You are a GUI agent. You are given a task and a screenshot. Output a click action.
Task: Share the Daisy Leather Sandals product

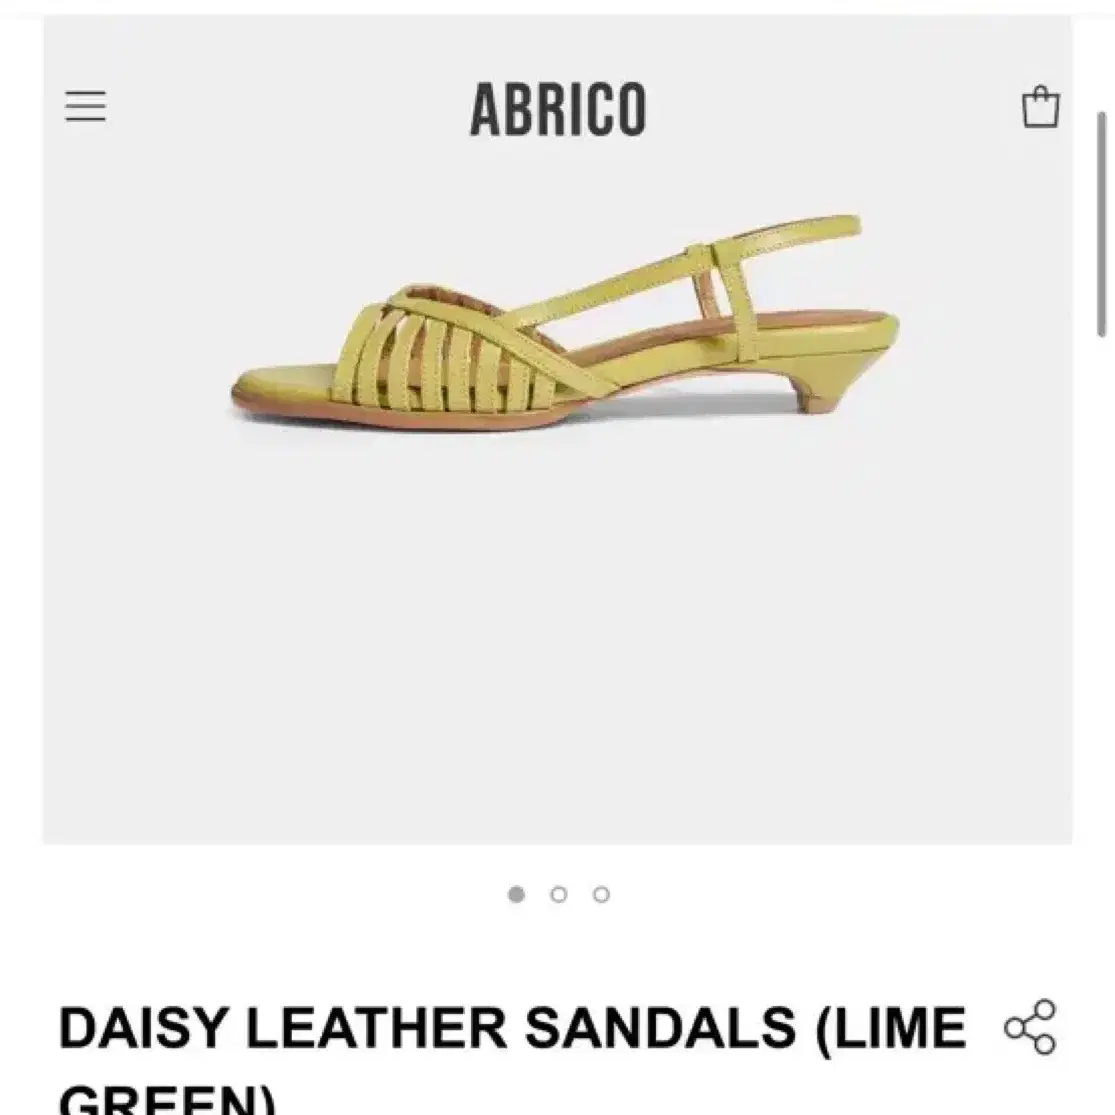1030,1027
